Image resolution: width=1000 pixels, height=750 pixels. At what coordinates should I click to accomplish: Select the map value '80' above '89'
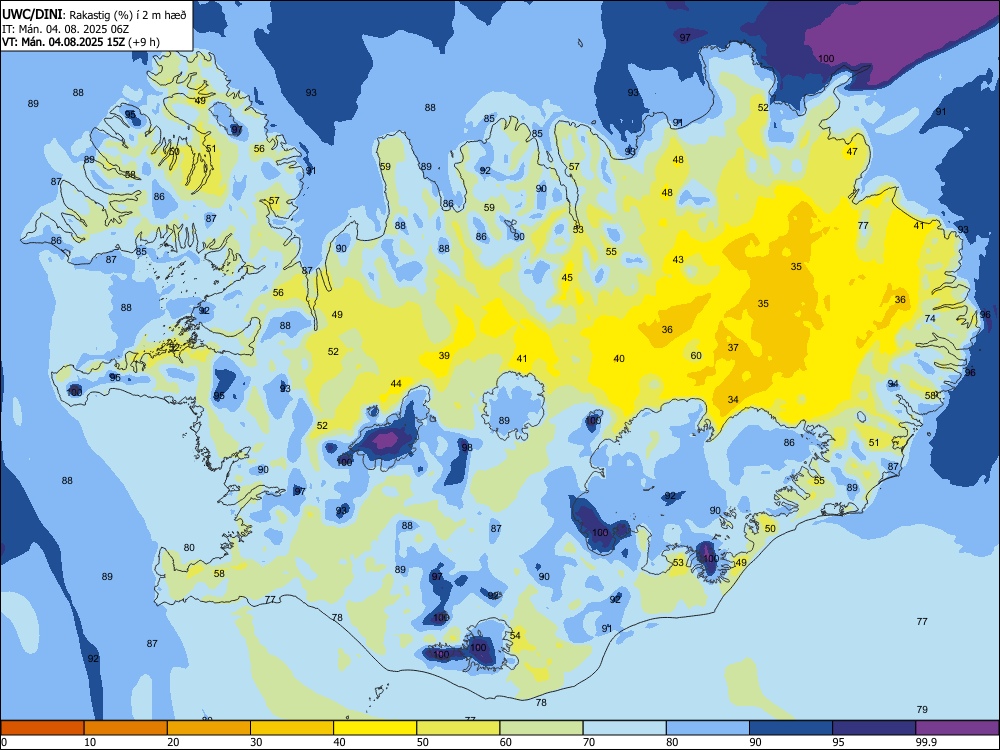pyautogui.click(x=189, y=548)
